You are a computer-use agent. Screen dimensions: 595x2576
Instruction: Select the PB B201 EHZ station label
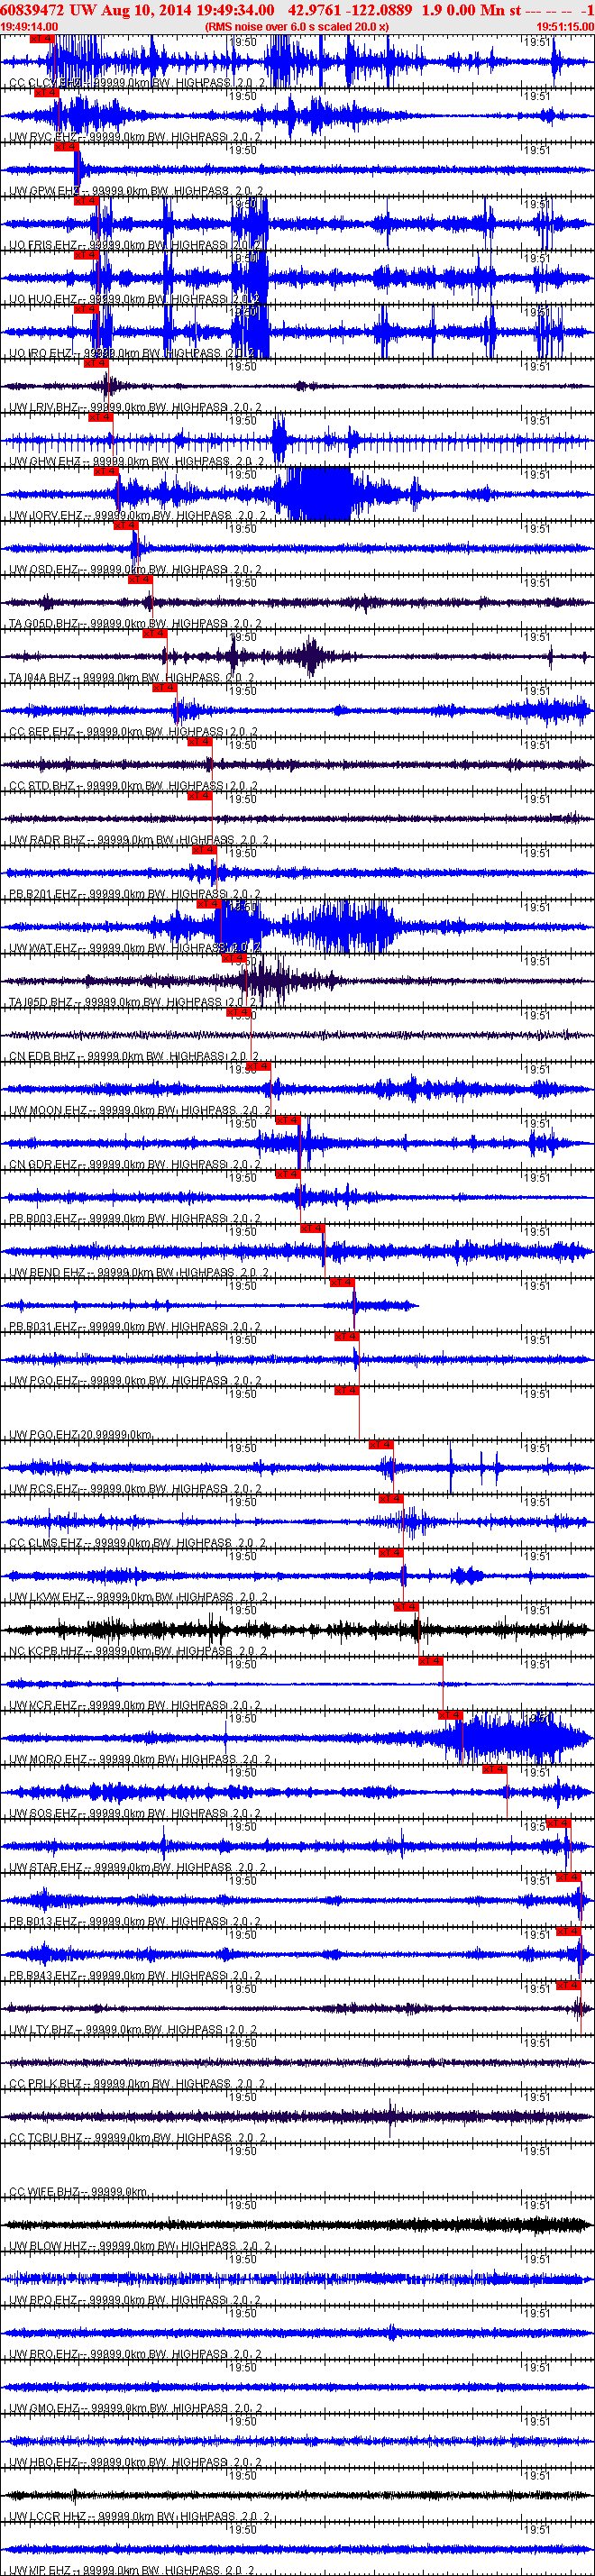tap(135, 894)
